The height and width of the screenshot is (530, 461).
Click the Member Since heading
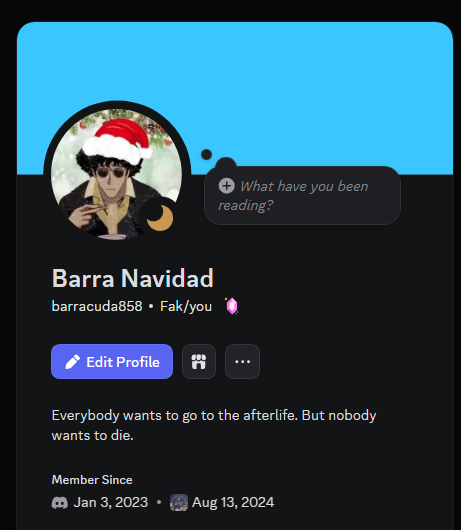point(92,480)
